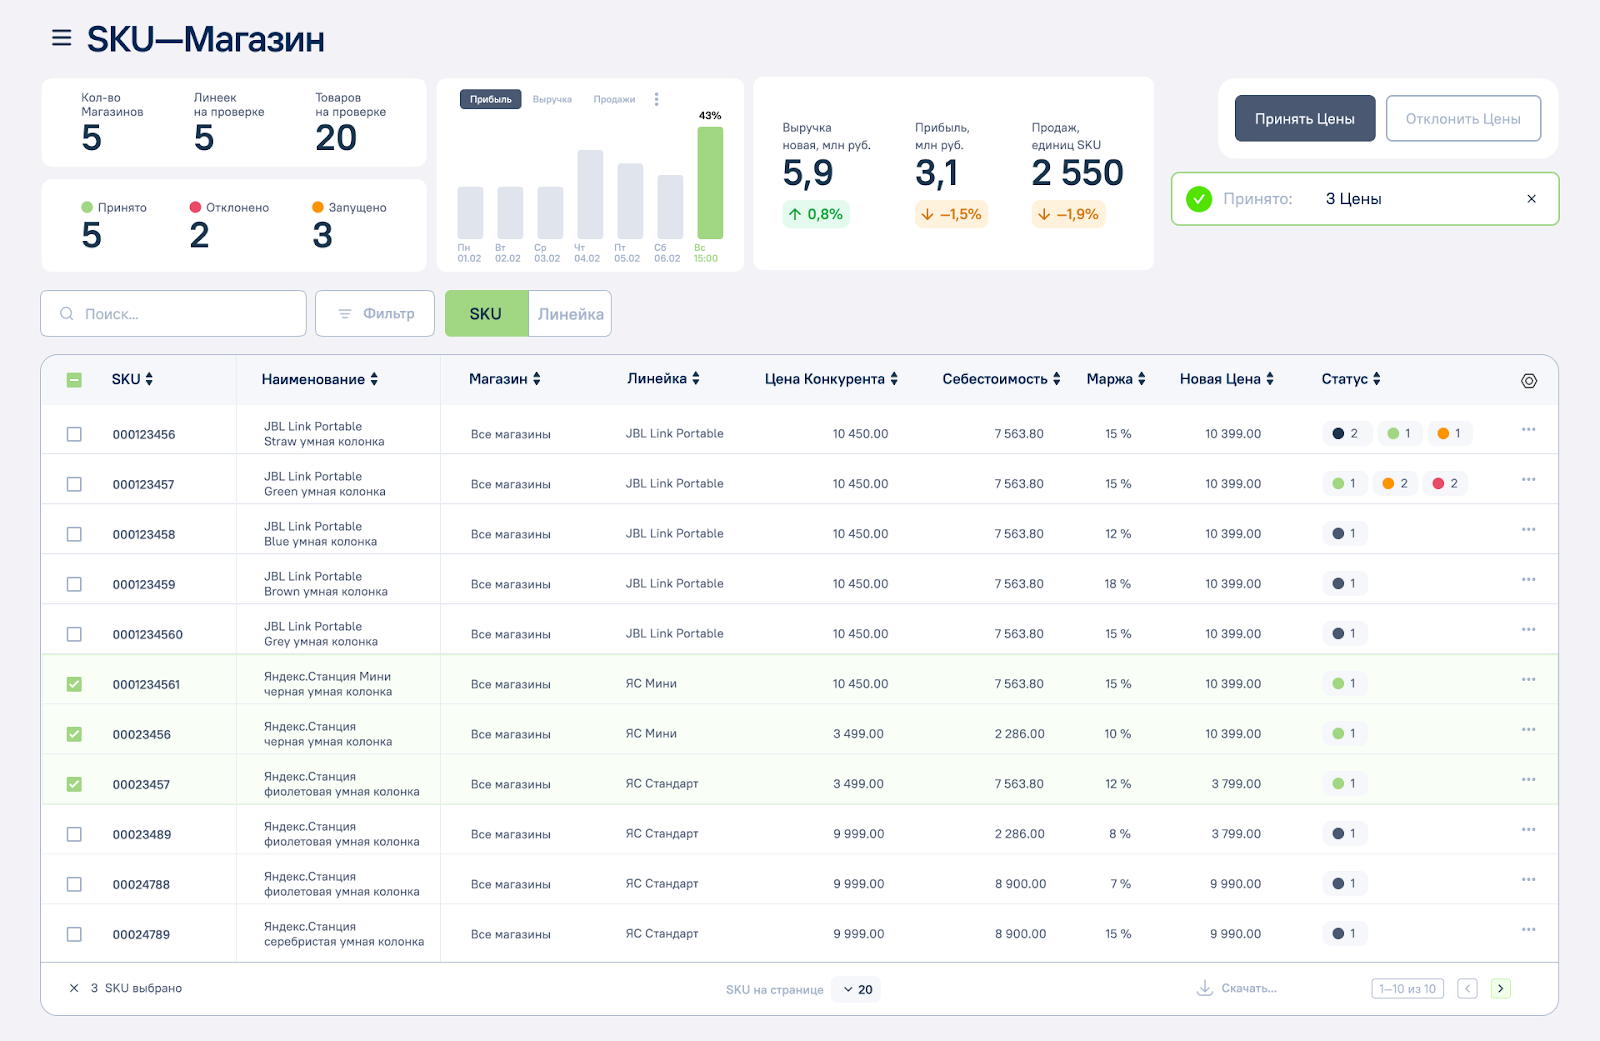Uncheck the box for SKU 0001234561

[x=74, y=684]
